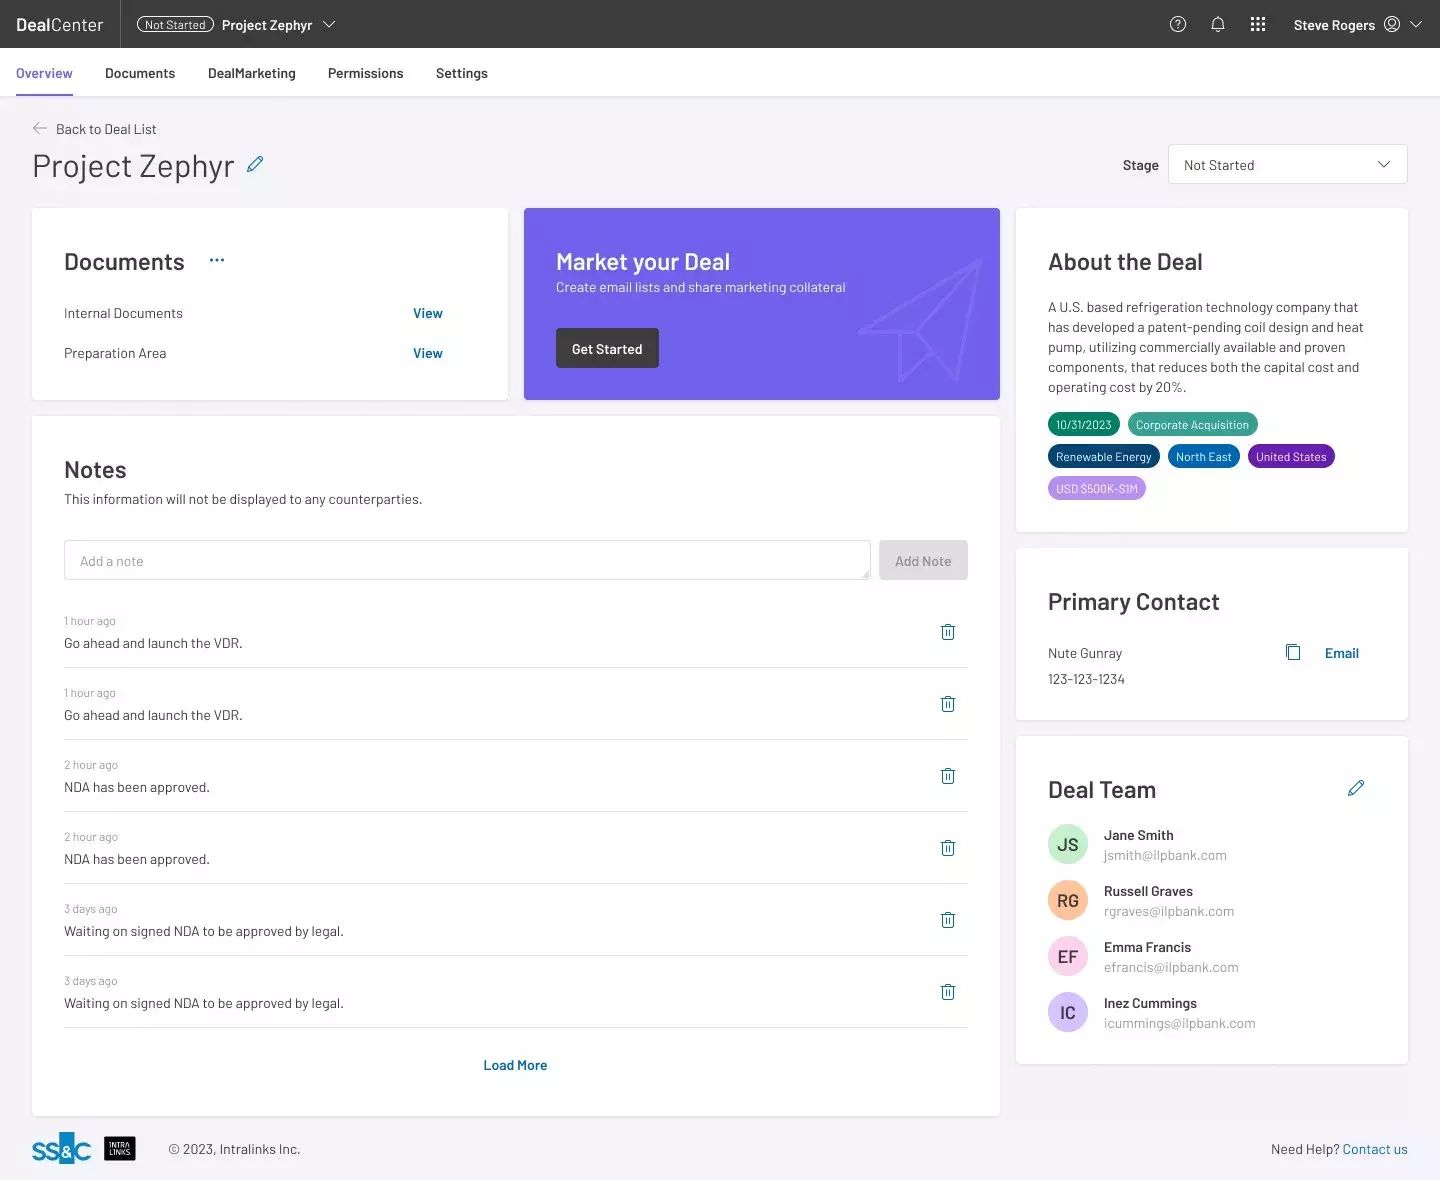Expand the Stage dropdown showing Not Started
Screen dimensions: 1440x1180
pyautogui.click(x=1287, y=165)
